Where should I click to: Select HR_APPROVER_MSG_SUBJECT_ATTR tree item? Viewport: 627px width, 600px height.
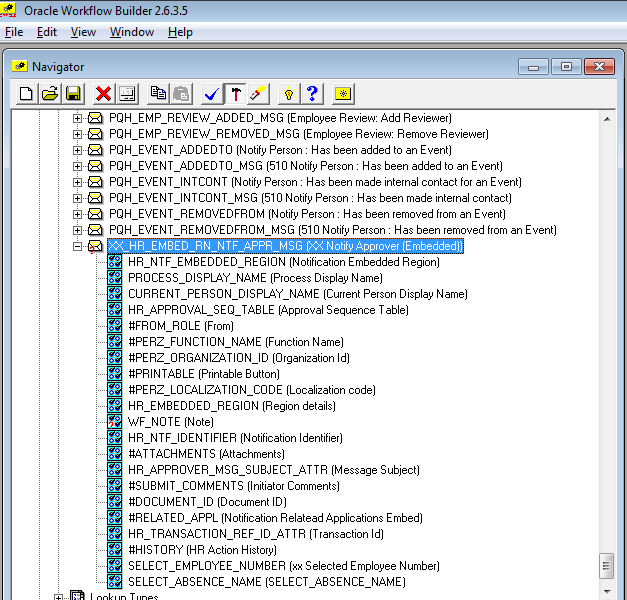(274, 470)
